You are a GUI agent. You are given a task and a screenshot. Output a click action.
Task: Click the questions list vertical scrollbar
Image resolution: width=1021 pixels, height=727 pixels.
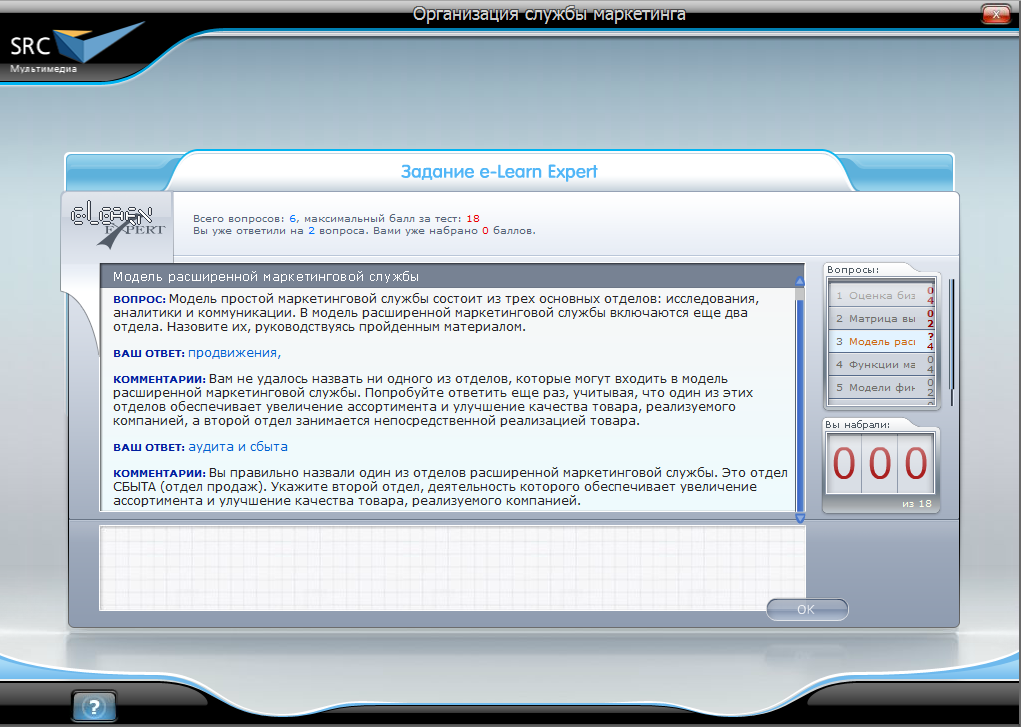(x=951, y=343)
